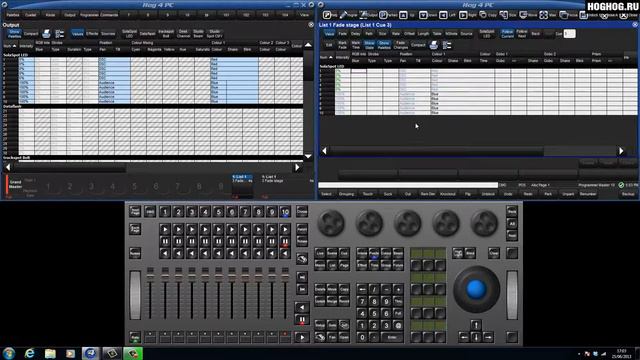Open the File Explorer folder in the taskbar
This screenshot has width=640, height=360.
(x=50, y=353)
